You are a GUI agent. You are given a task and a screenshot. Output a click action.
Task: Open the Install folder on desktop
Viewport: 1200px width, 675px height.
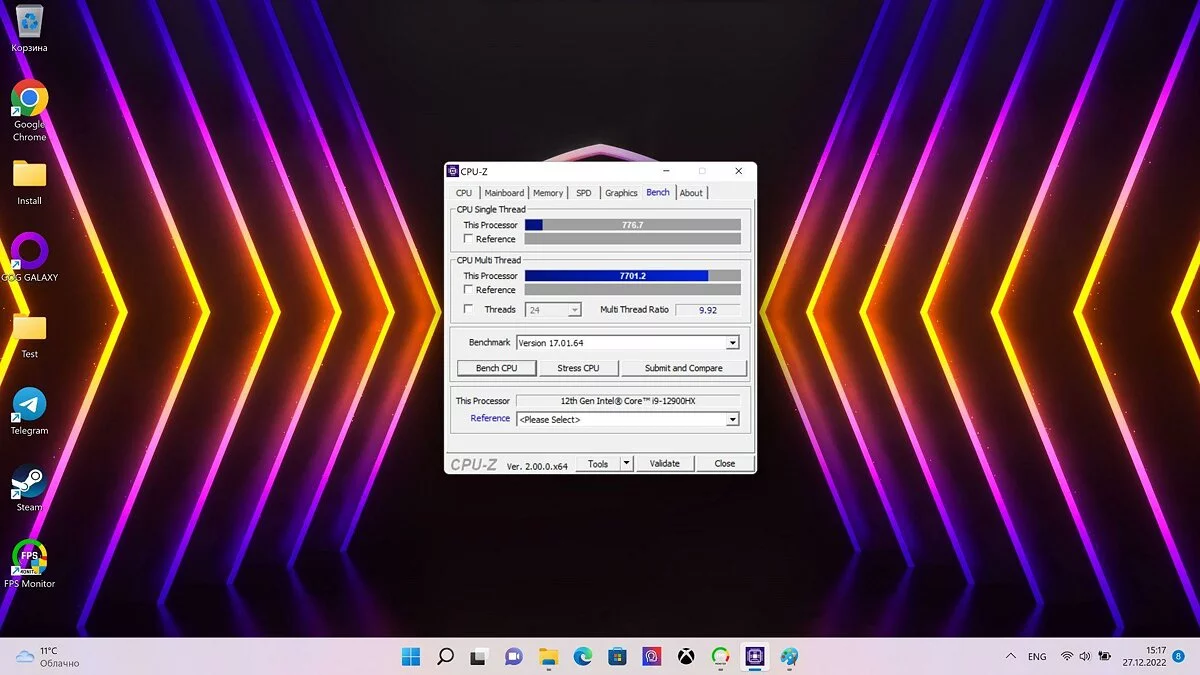[x=29, y=175]
